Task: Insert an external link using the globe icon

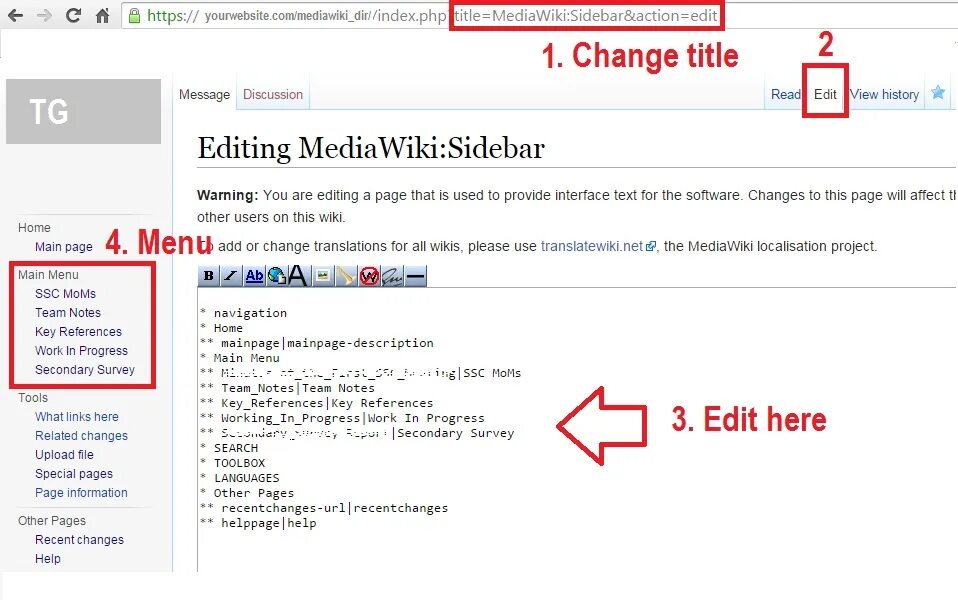Action: click(x=276, y=276)
